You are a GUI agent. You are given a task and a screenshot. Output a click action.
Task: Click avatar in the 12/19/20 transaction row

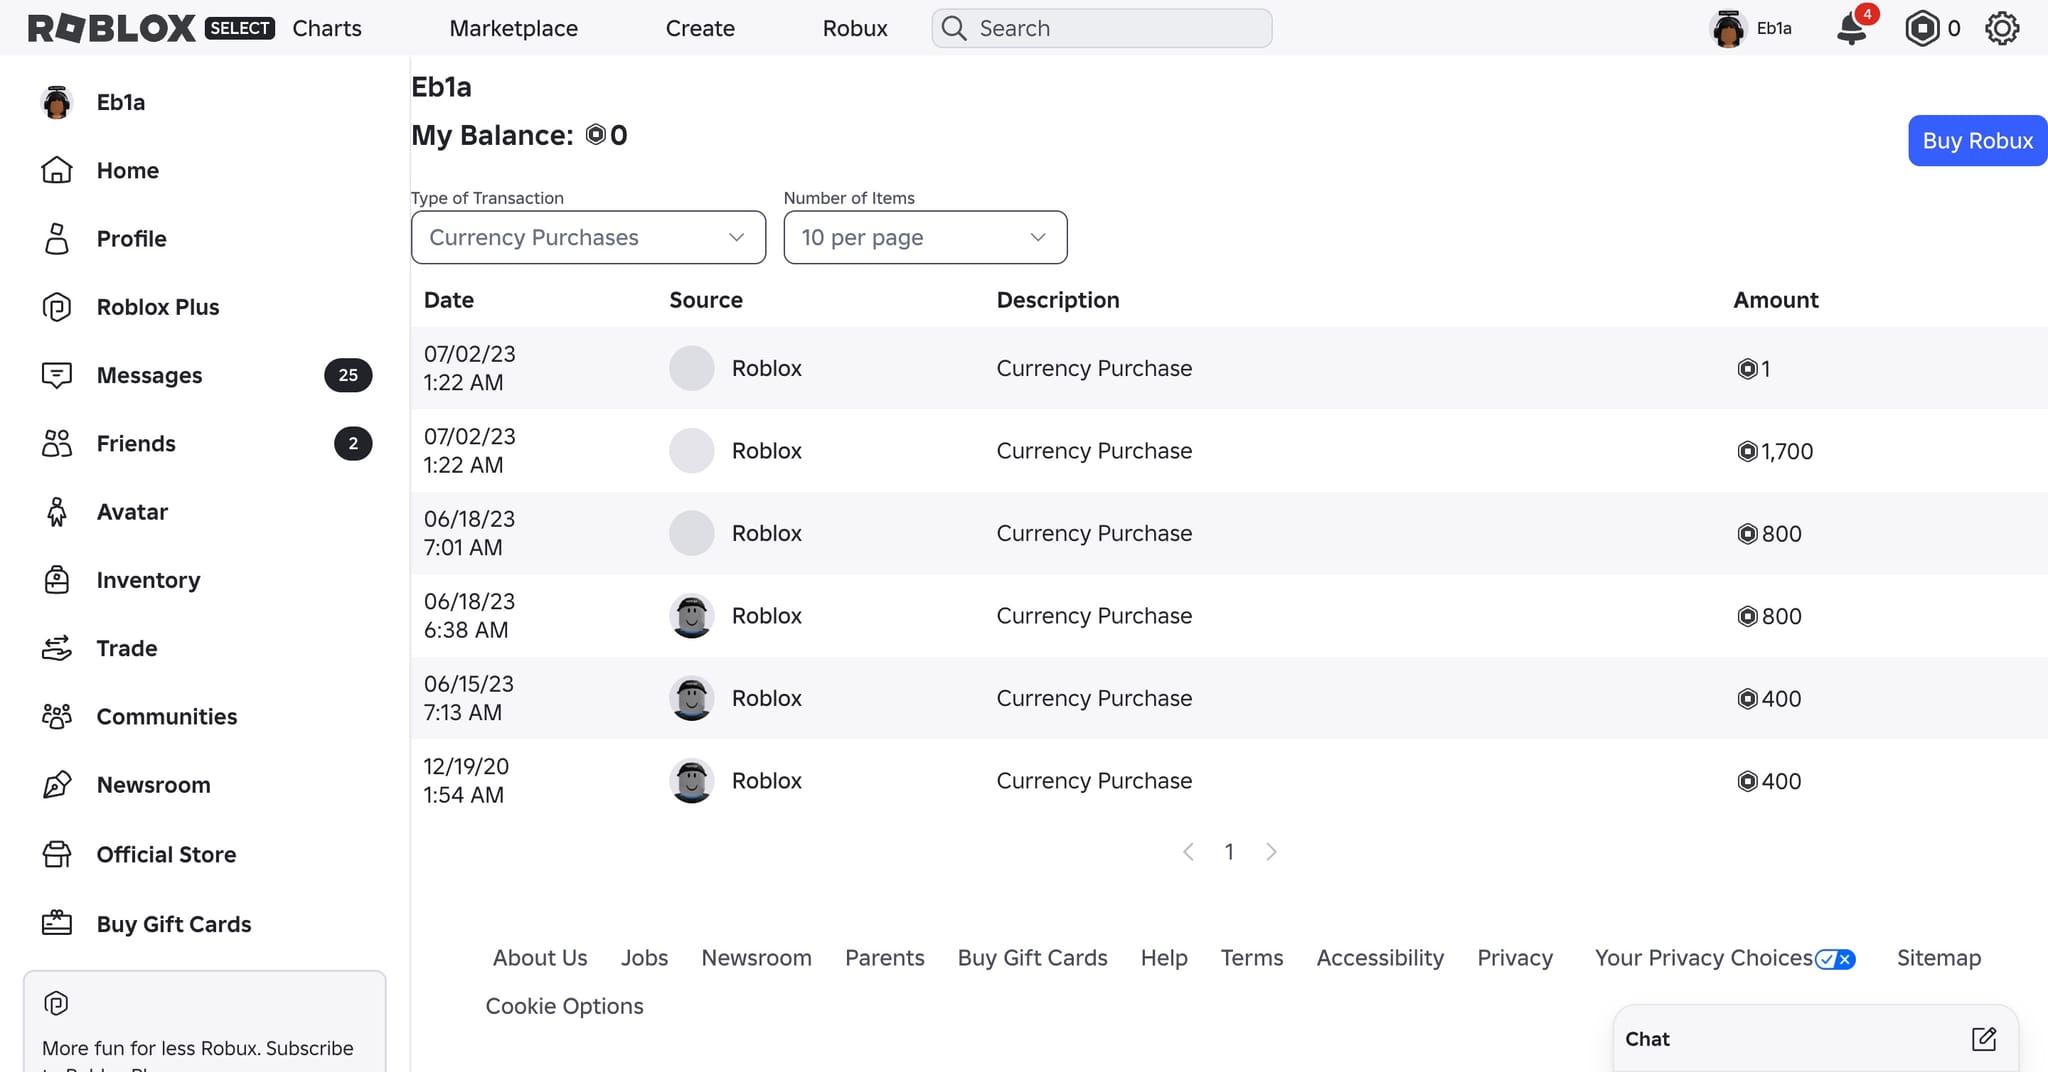point(691,781)
